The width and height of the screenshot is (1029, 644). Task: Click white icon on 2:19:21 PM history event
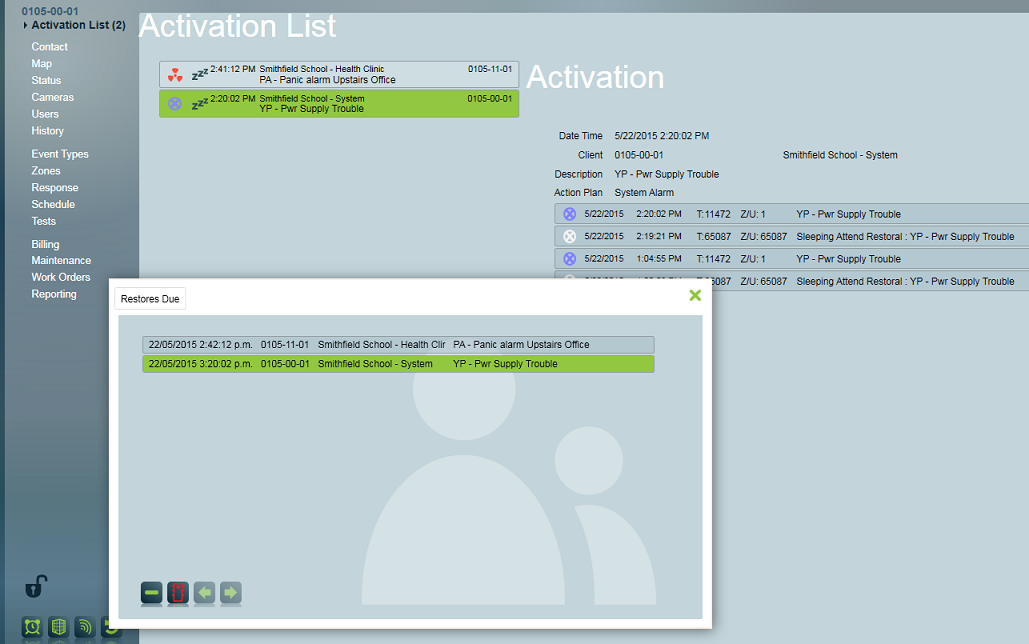tap(570, 236)
